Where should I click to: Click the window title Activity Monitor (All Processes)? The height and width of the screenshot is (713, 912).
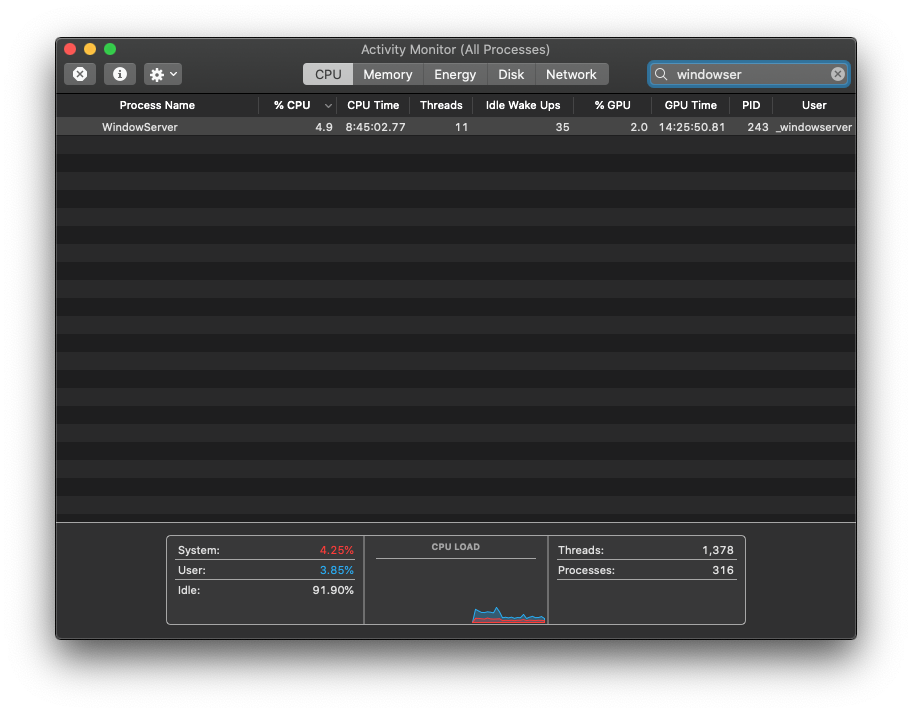455,49
